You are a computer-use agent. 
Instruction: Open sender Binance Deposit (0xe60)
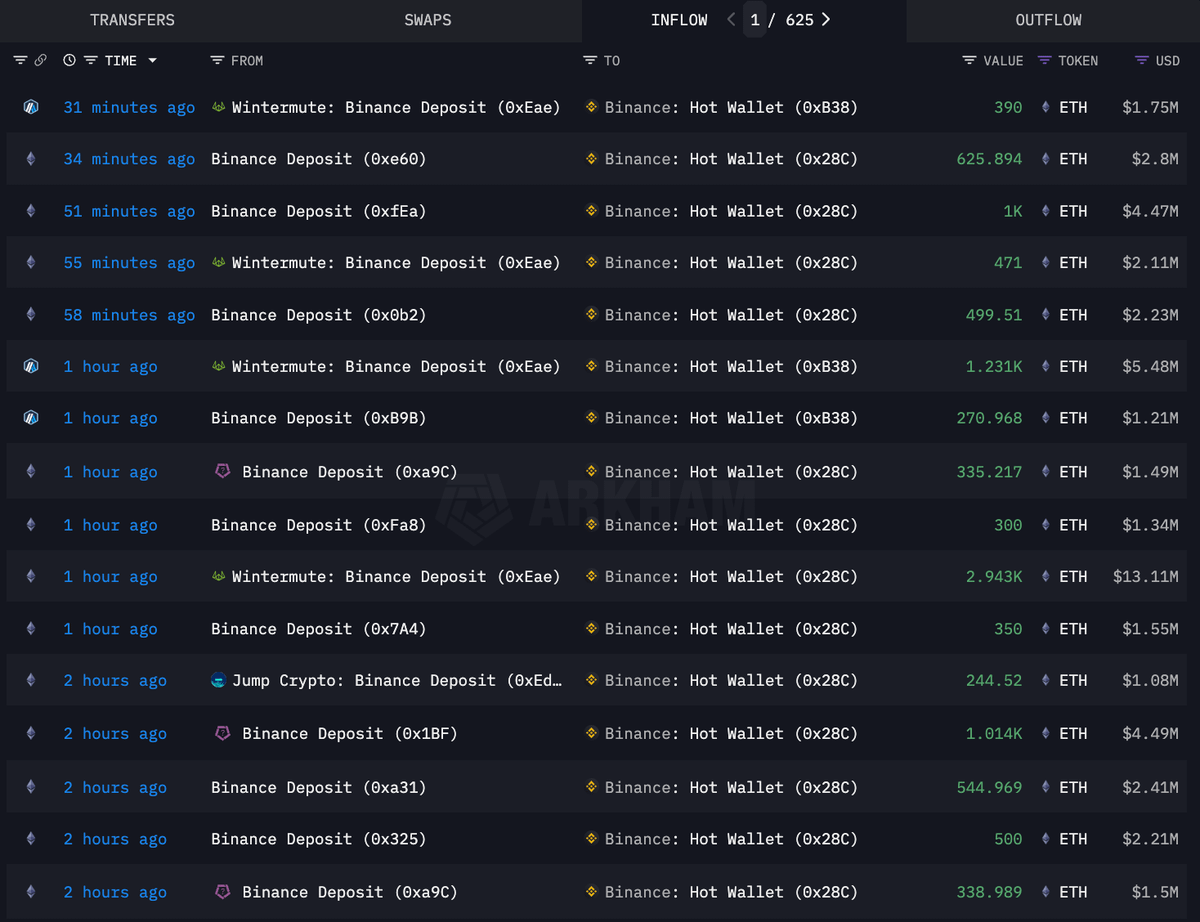[x=319, y=159]
